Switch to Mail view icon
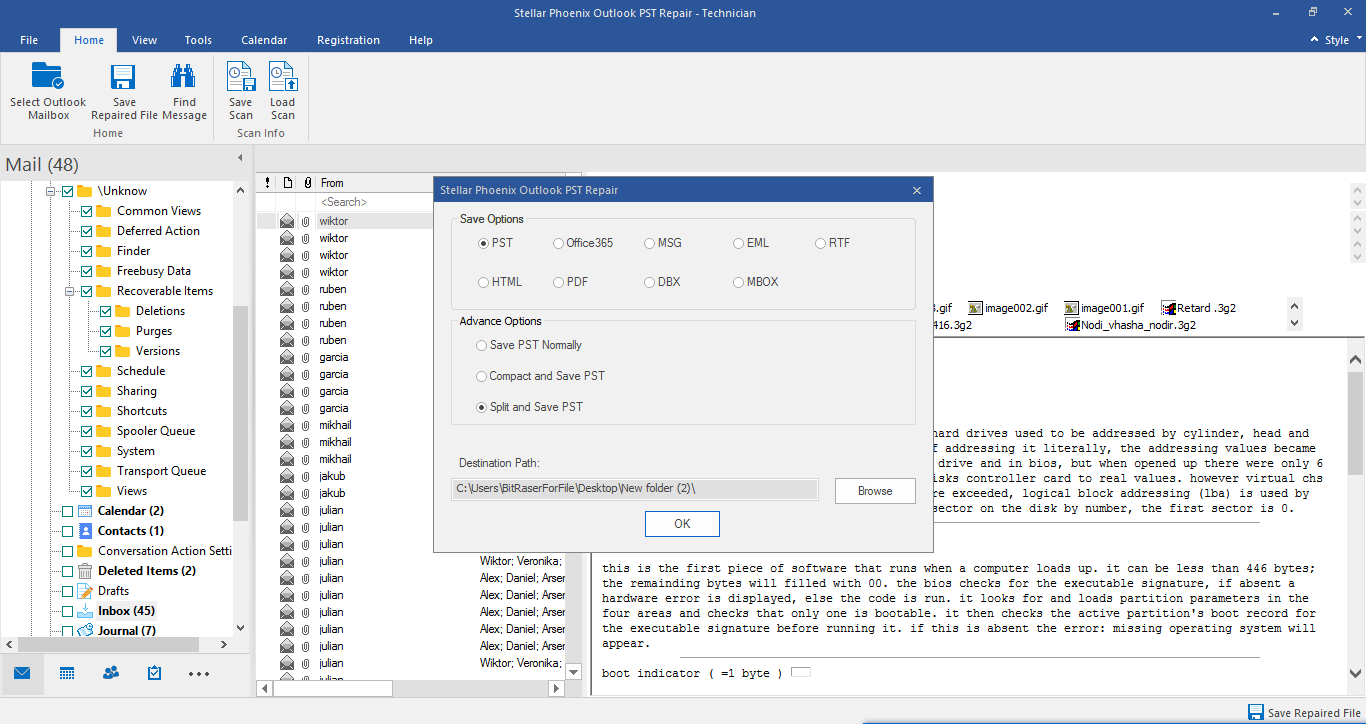This screenshot has width=1366, height=724. click(x=22, y=673)
